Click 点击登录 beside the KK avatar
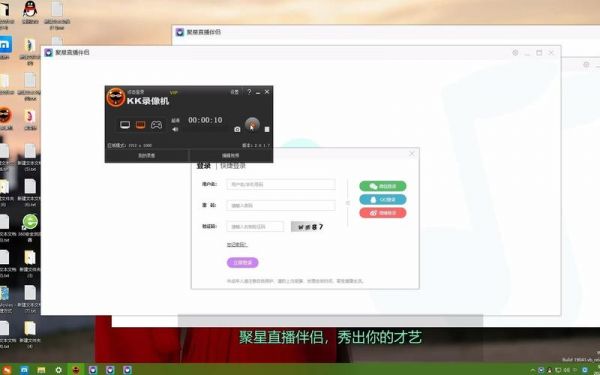Viewport: 600px width, 375px height. point(136,92)
